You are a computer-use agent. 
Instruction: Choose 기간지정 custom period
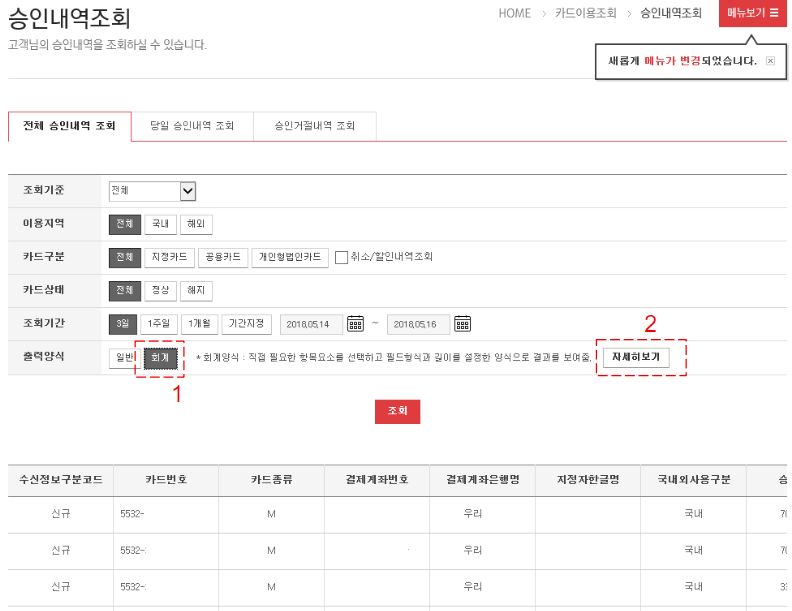pyautogui.click(x=246, y=324)
